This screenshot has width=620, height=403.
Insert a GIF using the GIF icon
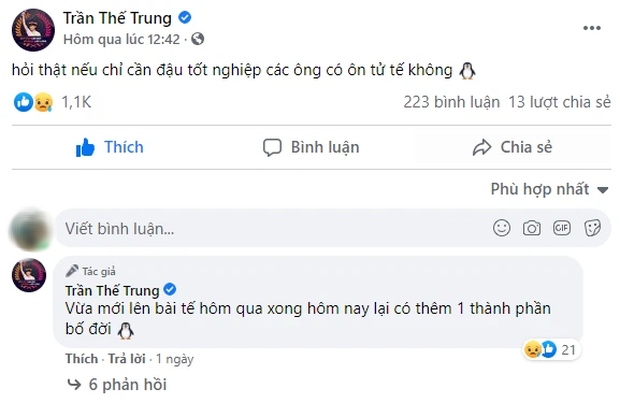point(562,228)
